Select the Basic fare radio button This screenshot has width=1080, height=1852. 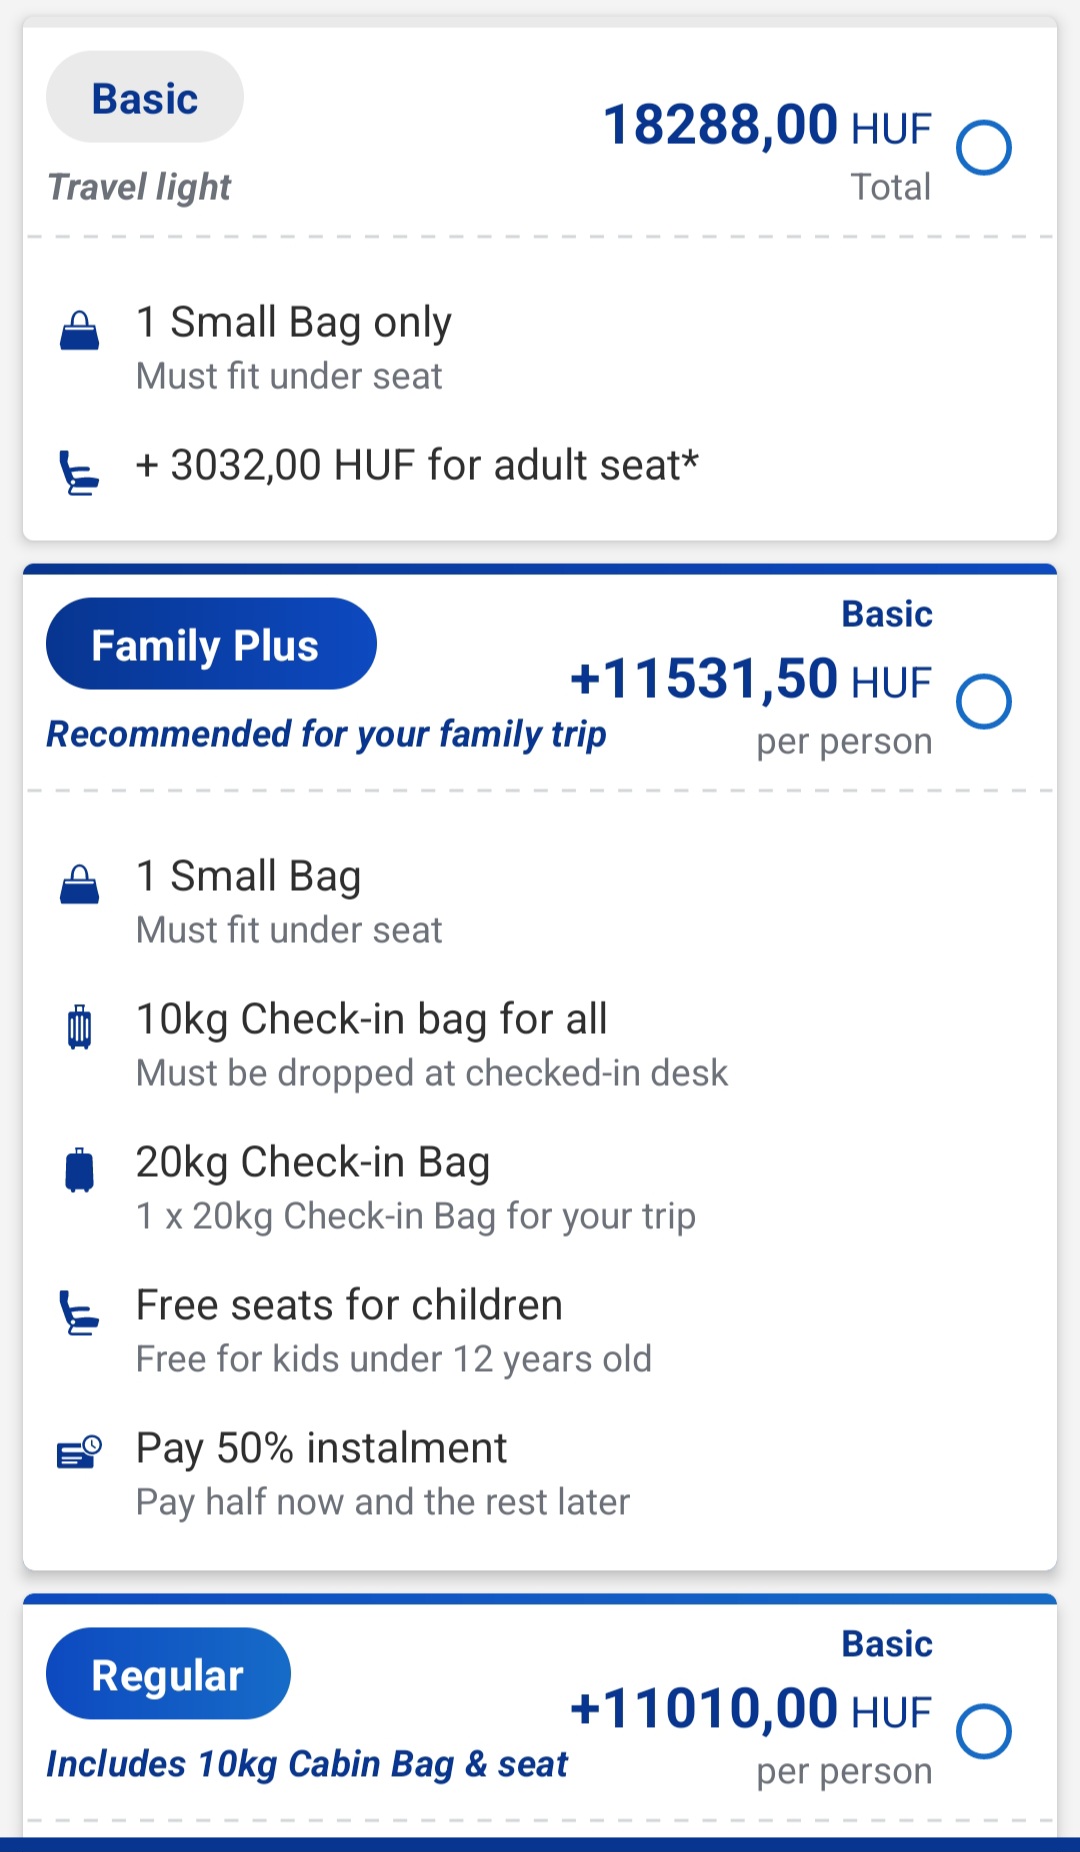(984, 147)
